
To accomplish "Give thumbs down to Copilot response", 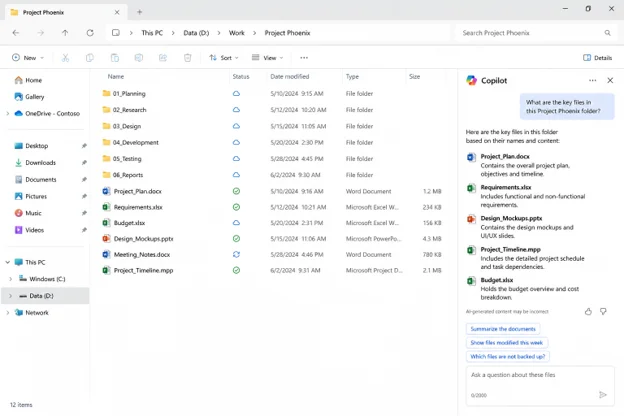I will (x=603, y=312).
